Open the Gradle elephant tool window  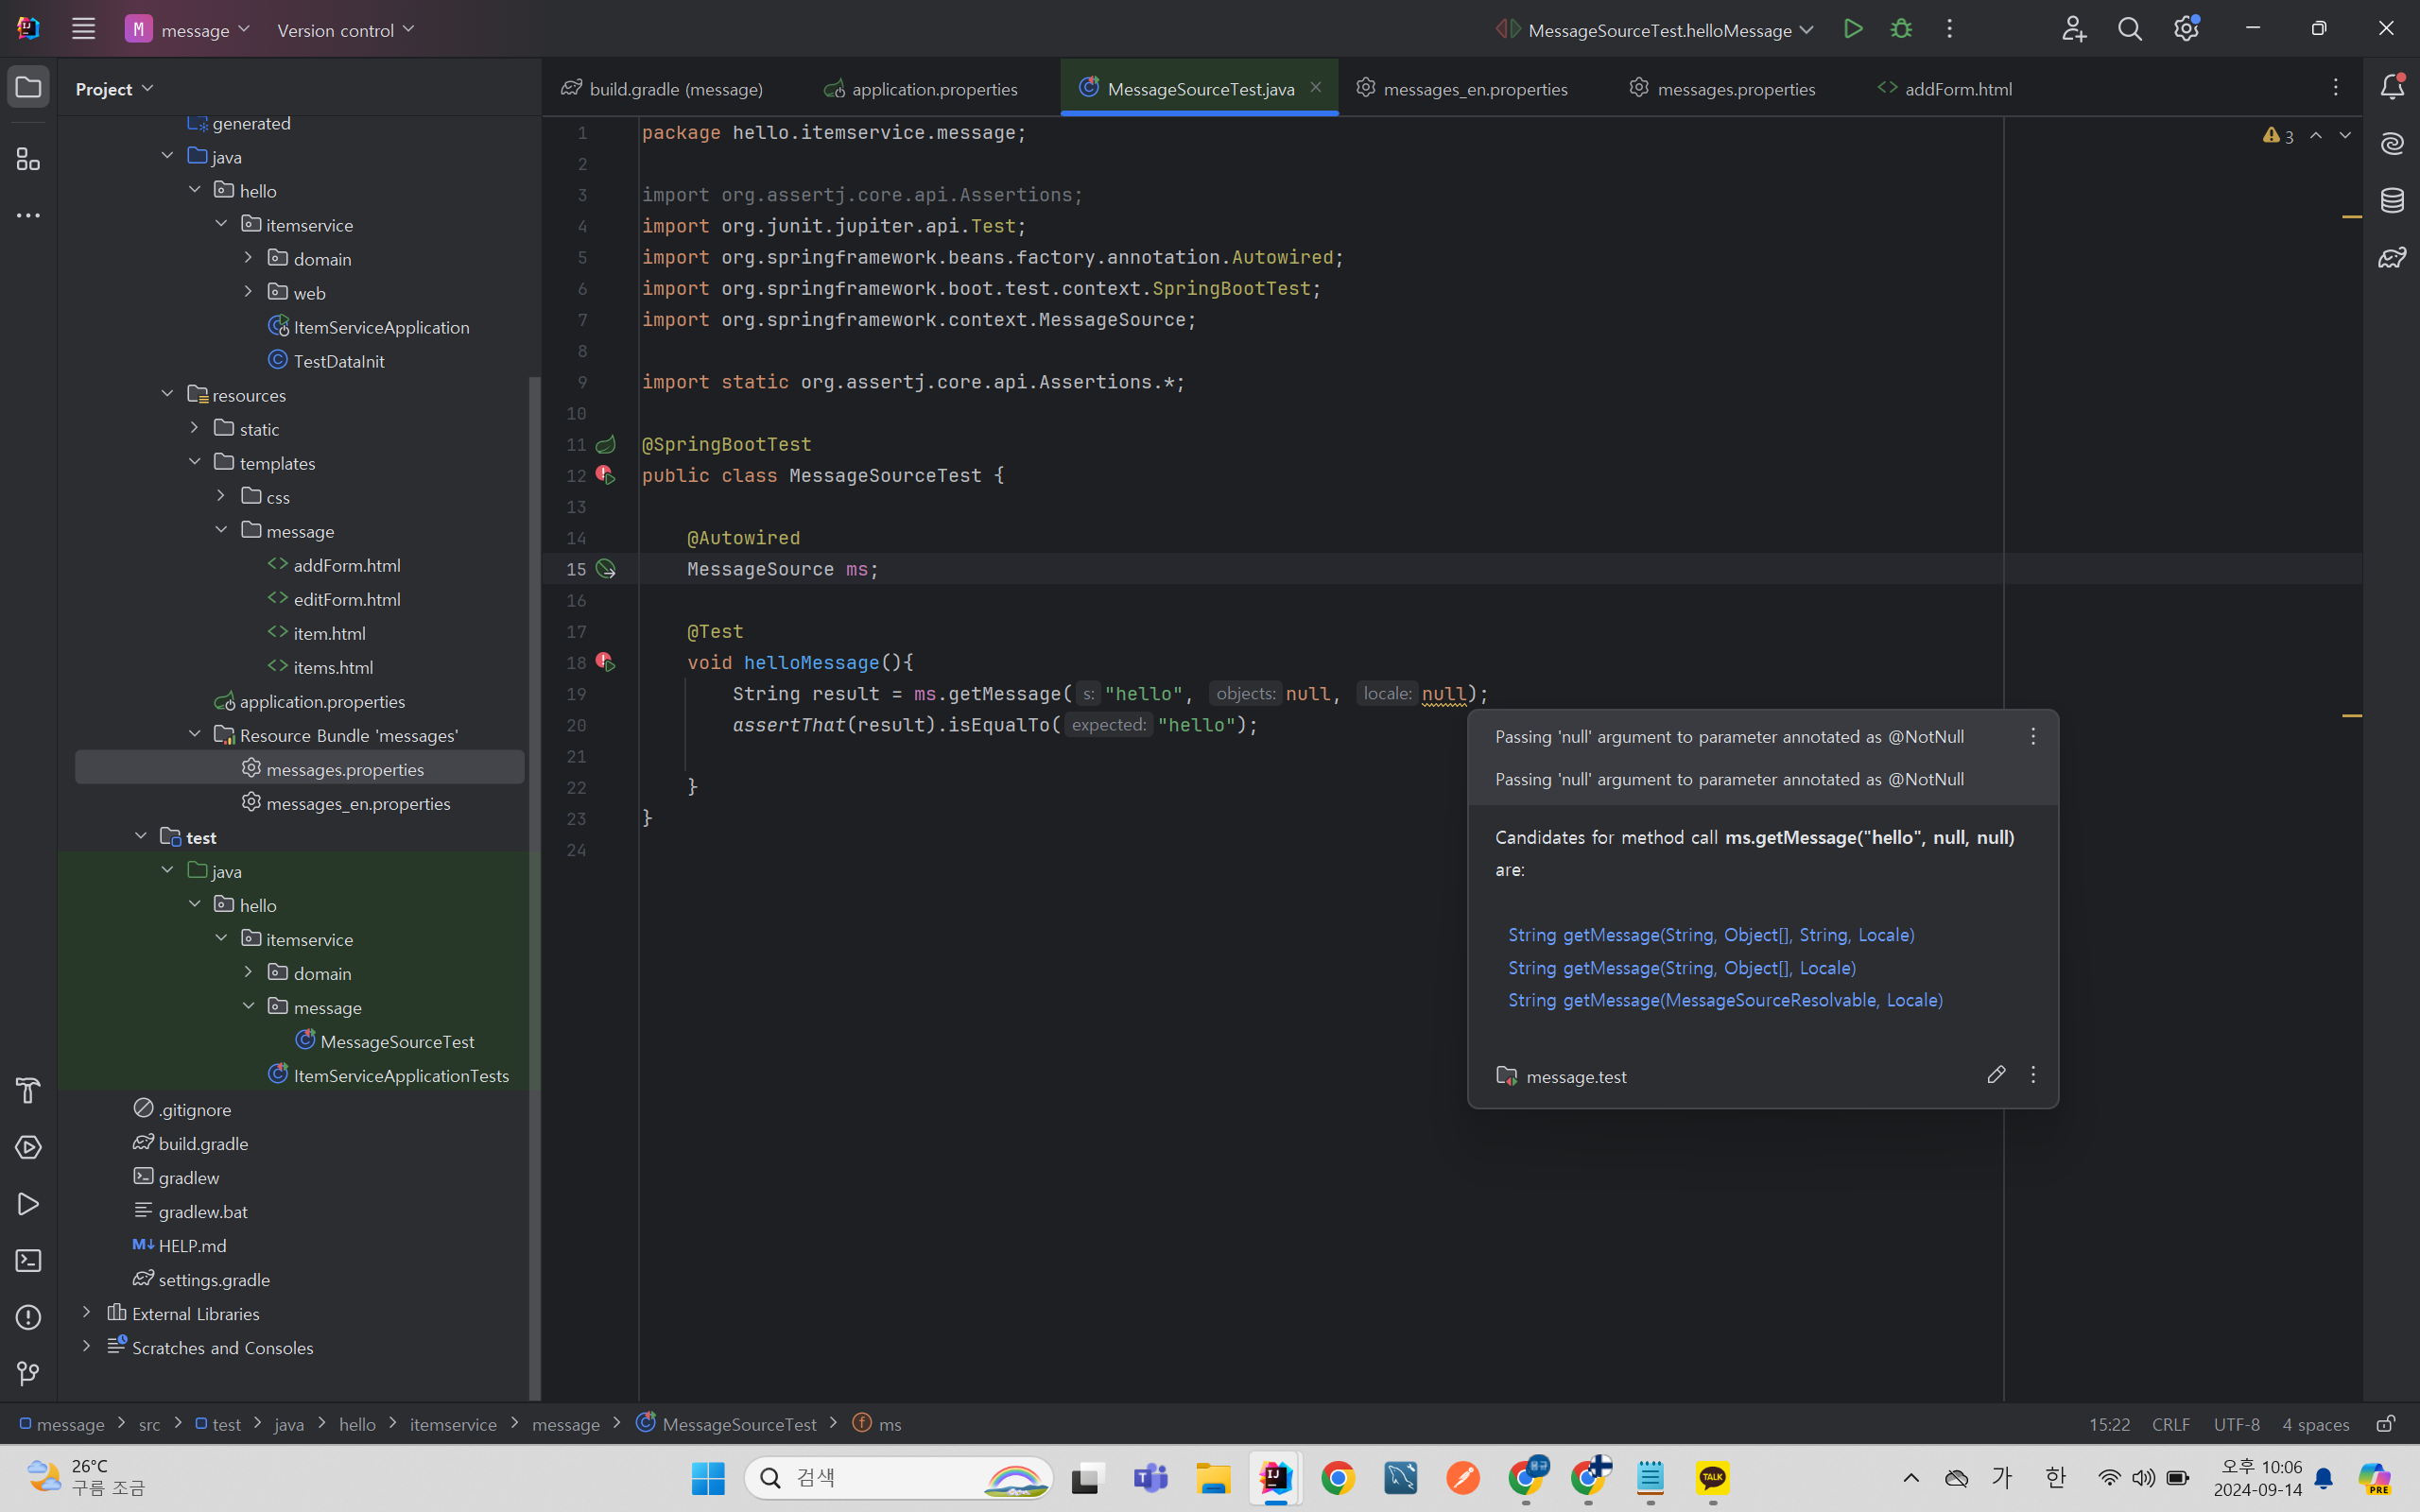[x=2392, y=258]
